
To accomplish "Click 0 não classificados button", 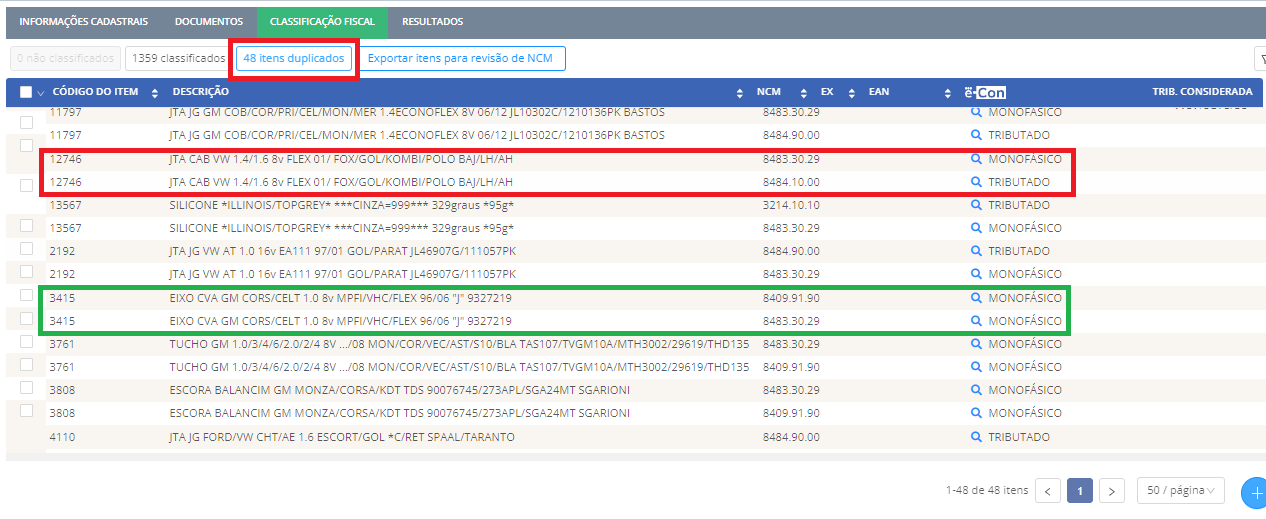I will [x=64, y=59].
